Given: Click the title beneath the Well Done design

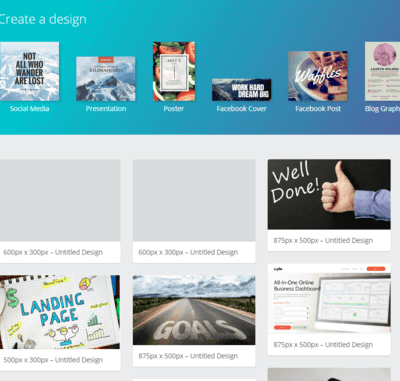Looking at the screenshot, I should (x=323, y=240).
